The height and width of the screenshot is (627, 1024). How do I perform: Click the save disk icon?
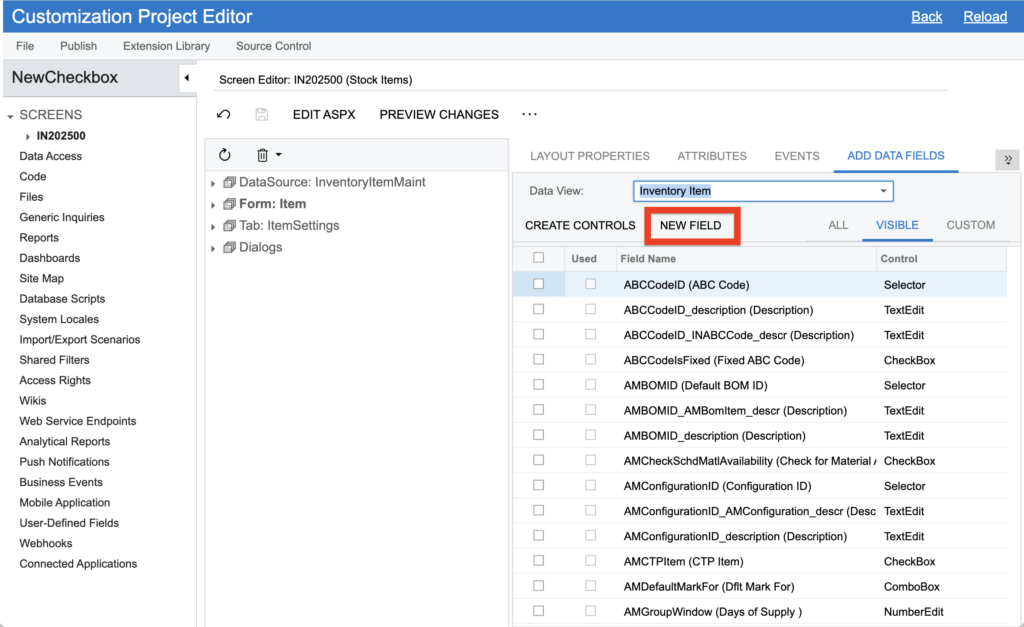(261, 115)
